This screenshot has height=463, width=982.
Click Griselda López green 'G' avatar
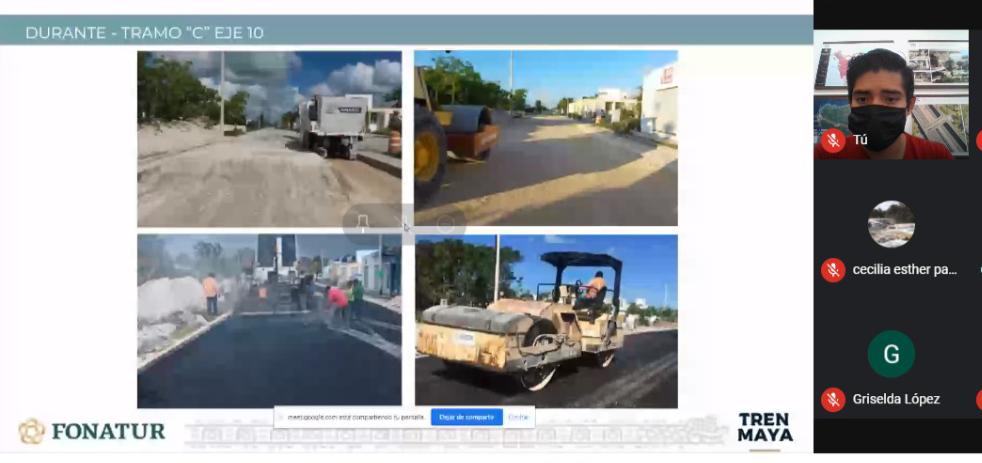pos(890,354)
